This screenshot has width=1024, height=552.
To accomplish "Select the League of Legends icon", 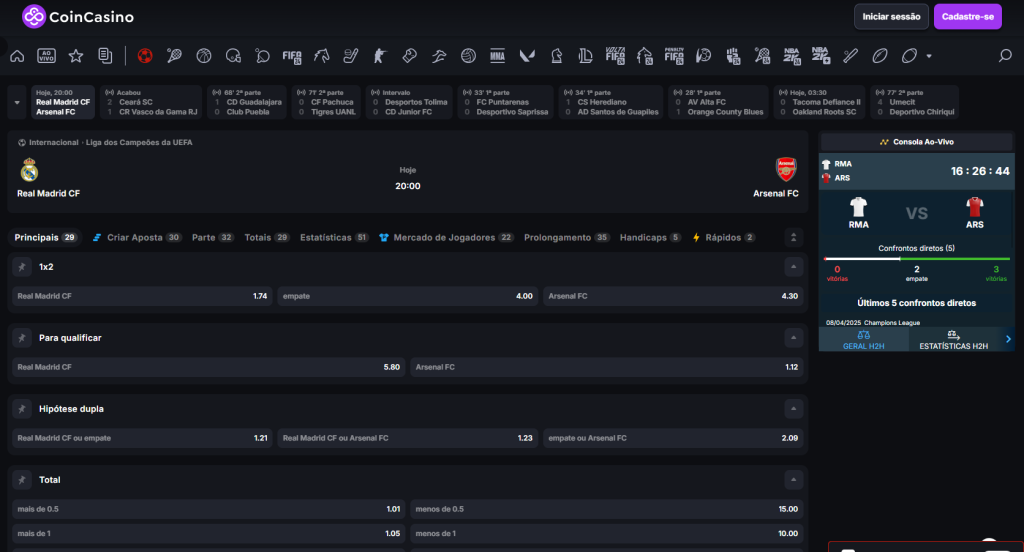I will point(586,56).
